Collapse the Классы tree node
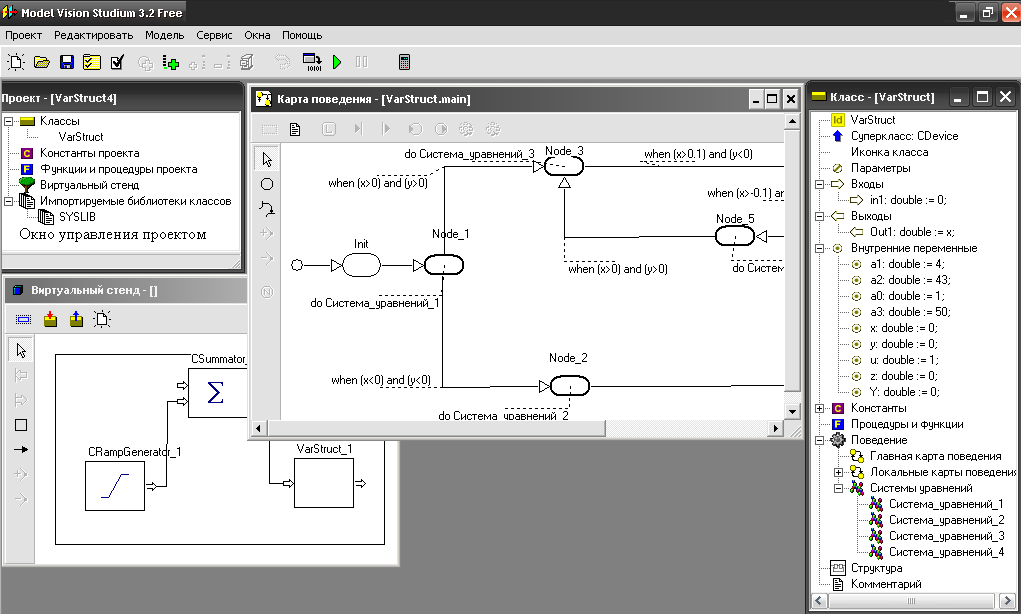1021x614 pixels. coord(8,121)
